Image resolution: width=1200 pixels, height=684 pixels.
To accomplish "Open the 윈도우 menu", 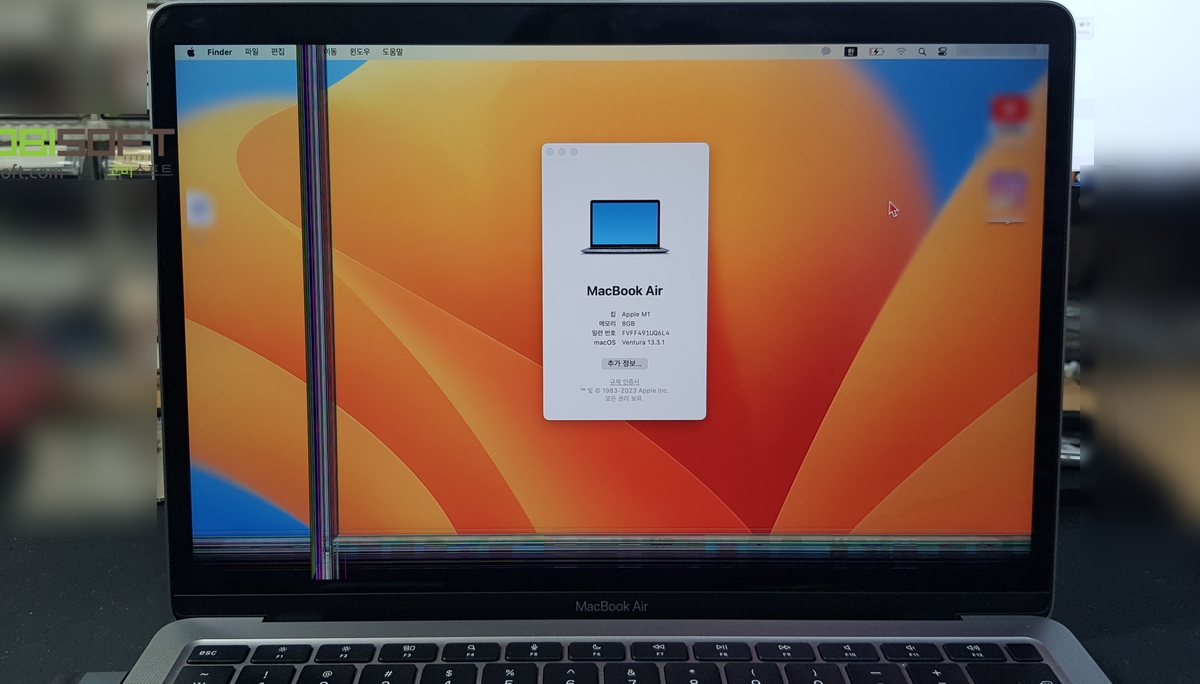I will tap(359, 52).
